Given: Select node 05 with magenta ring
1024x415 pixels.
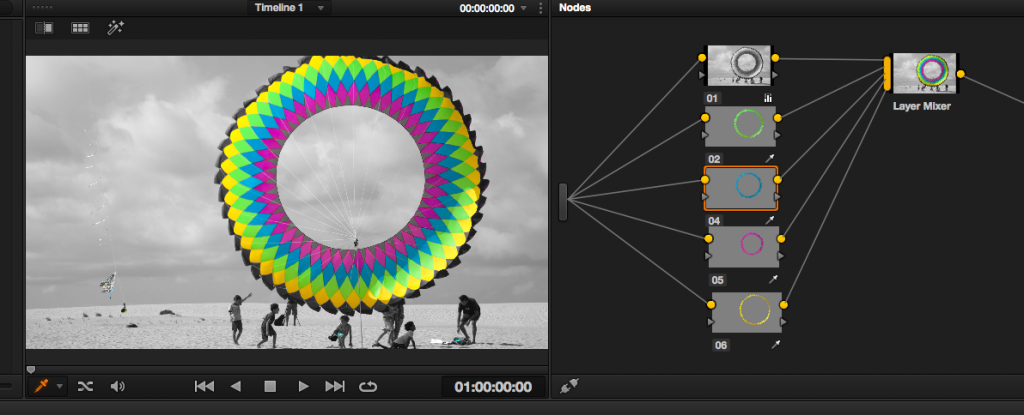Looking at the screenshot, I should [x=744, y=246].
